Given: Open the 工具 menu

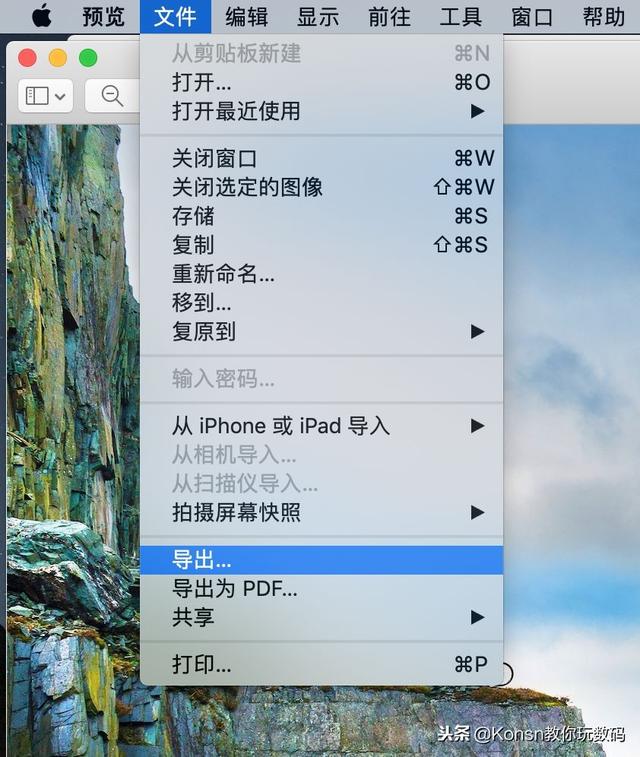Looking at the screenshot, I should pyautogui.click(x=461, y=17).
